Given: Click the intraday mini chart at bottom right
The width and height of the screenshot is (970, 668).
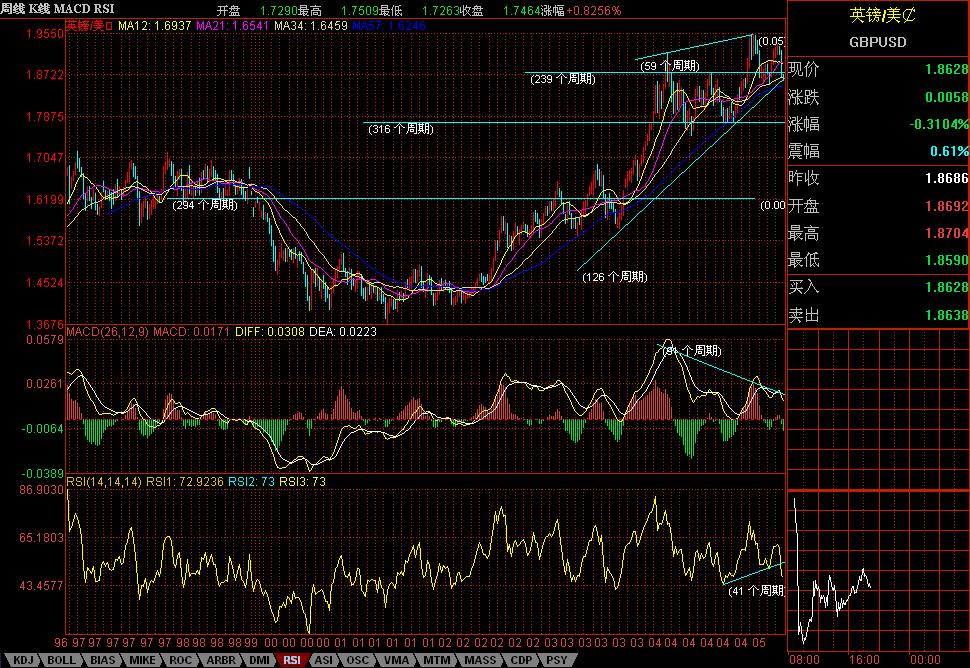Looking at the screenshot, I should (x=877, y=570).
